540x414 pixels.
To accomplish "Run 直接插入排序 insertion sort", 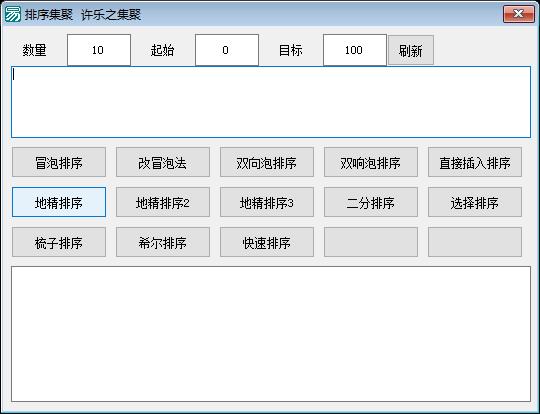I will point(475,162).
